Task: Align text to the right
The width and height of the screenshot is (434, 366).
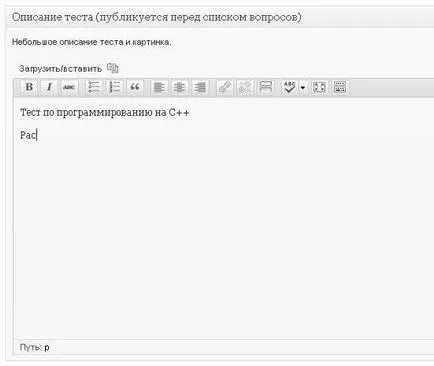Action: (x=200, y=87)
